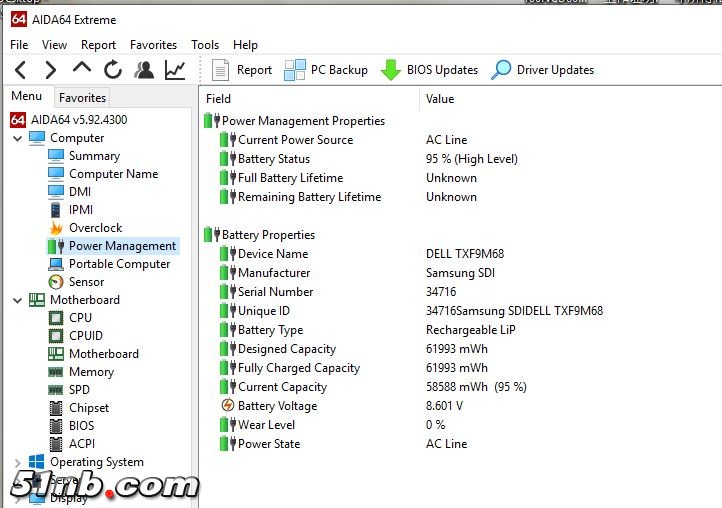Collapse the Motherboard tree node

(x=17, y=300)
